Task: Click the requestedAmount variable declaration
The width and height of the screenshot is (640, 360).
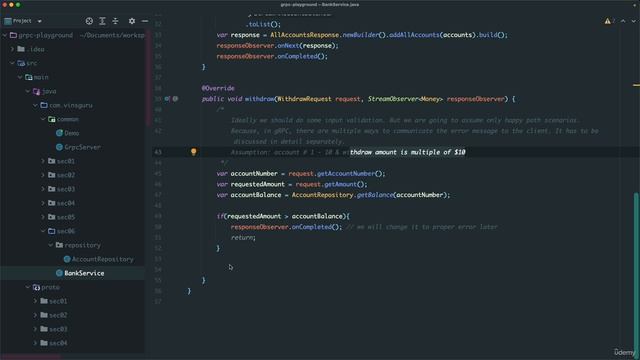Action: click(x=257, y=184)
